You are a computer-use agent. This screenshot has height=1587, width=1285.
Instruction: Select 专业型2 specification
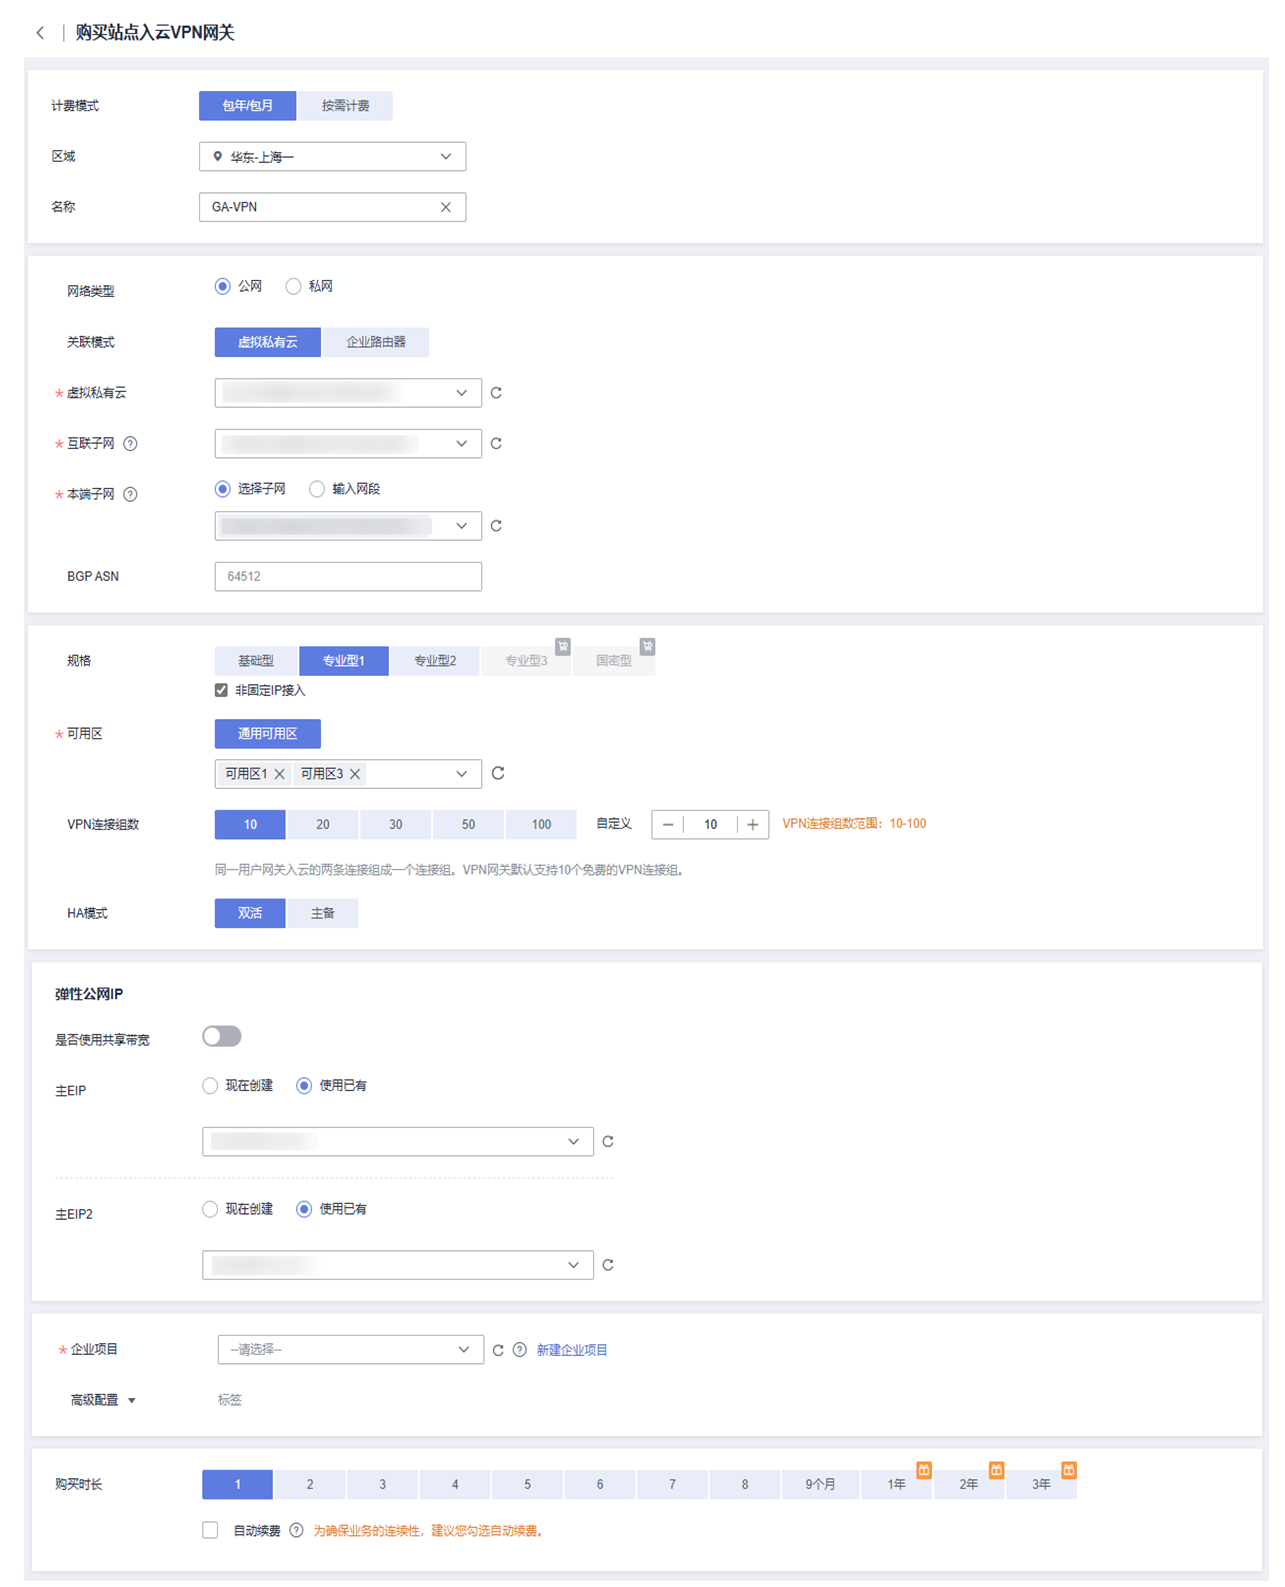[x=435, y=661]
